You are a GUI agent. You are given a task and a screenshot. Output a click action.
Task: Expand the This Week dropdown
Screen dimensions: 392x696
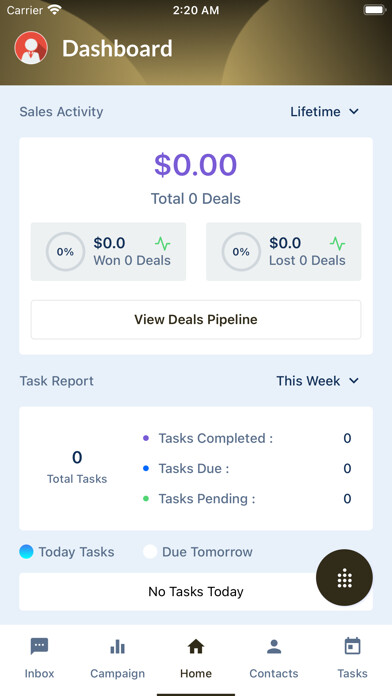(x=317, y=381)
